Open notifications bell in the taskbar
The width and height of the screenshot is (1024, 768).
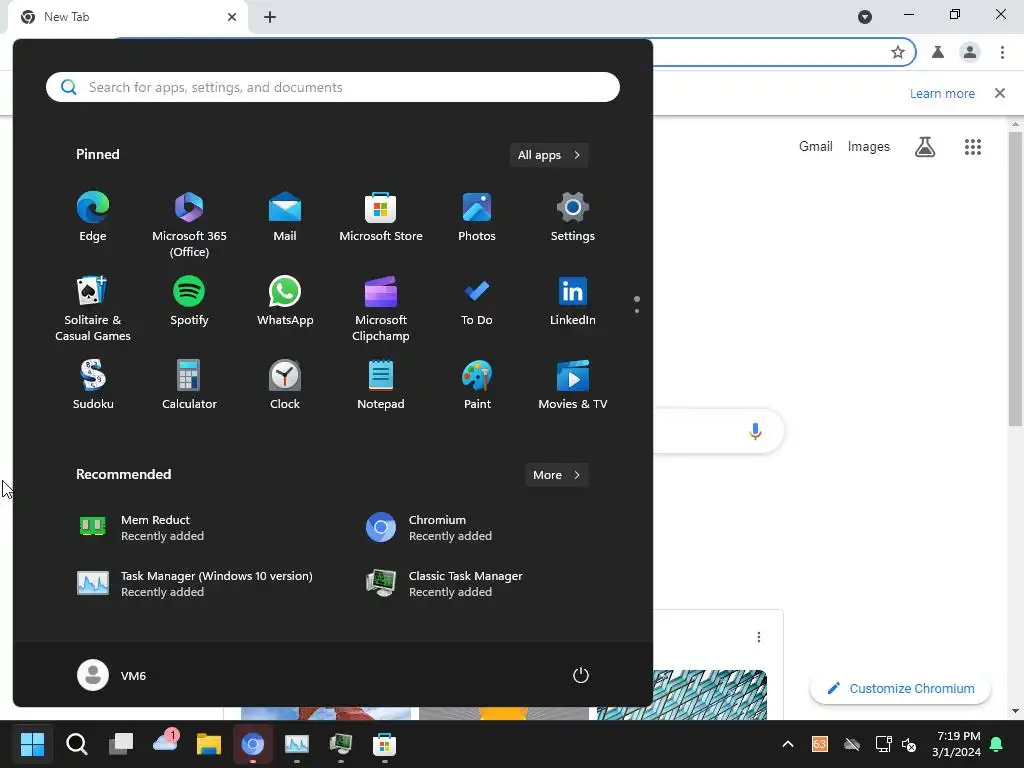[997, 744]
